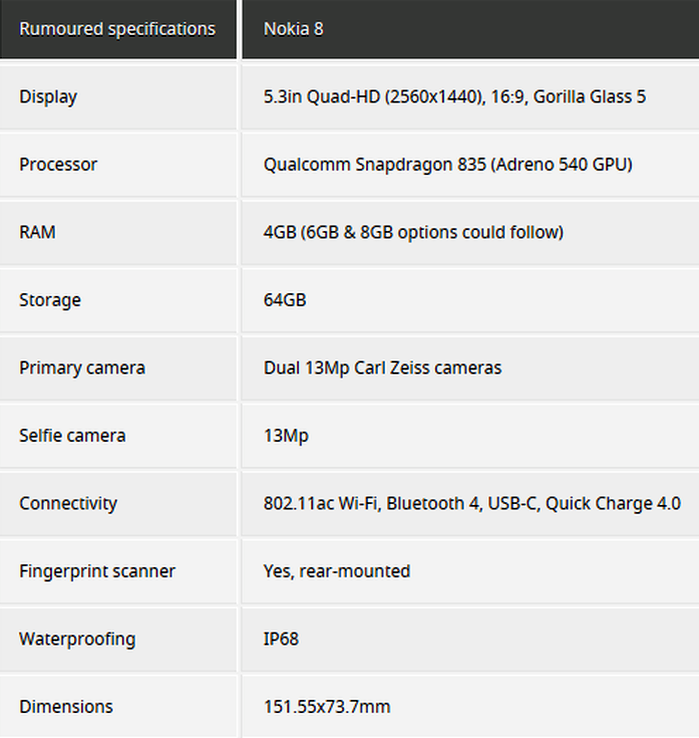Click the Yes, rear-mounted value
The image size is (699, 738).
(336, 572)
